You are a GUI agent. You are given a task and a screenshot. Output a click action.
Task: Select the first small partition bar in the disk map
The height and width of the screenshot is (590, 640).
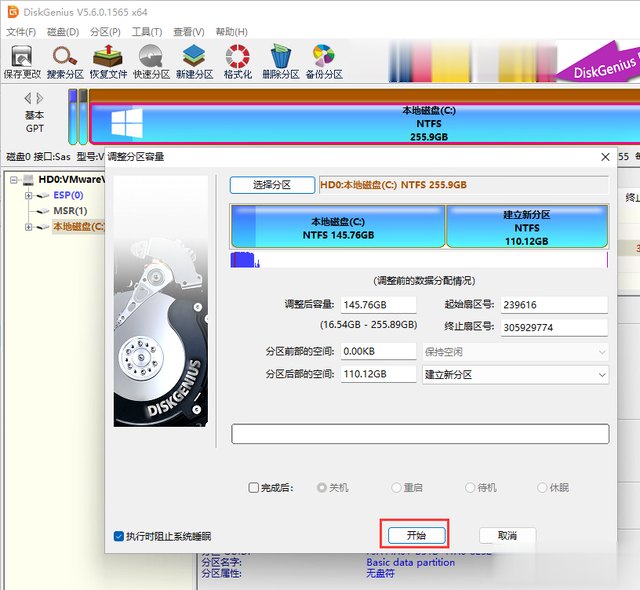click(73, 117)
